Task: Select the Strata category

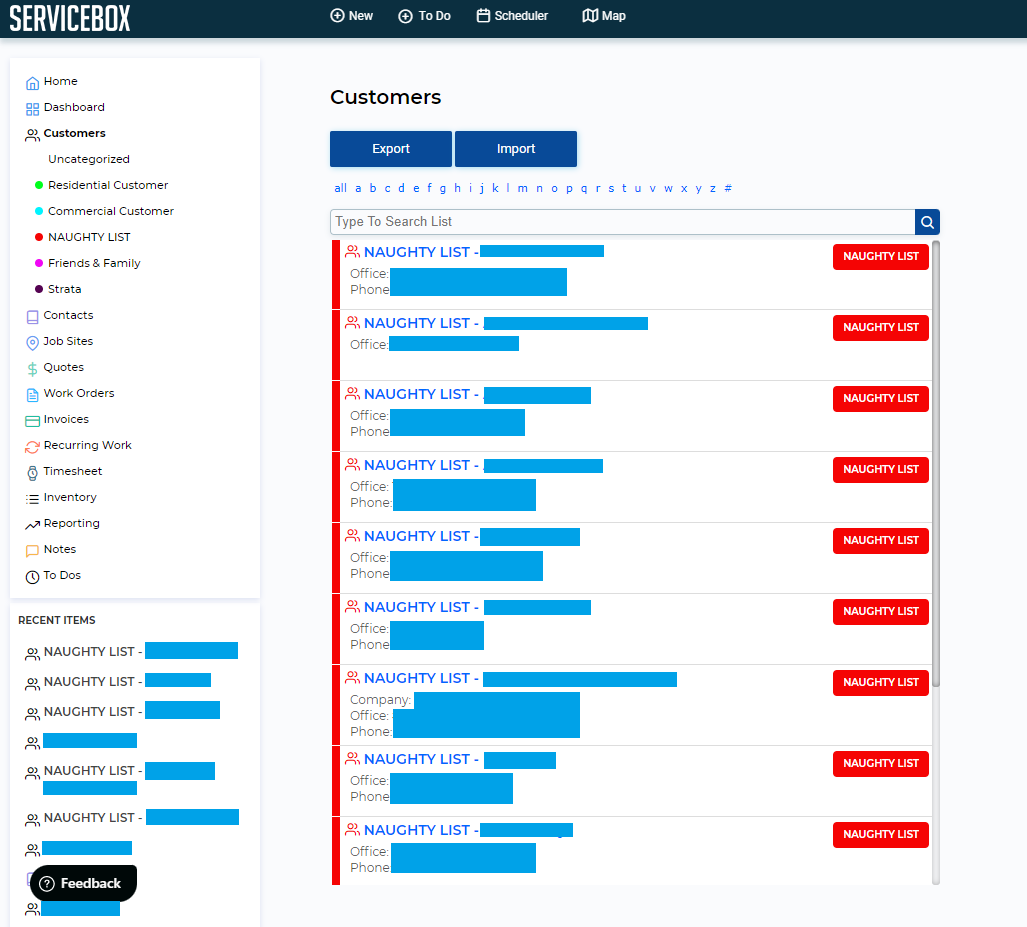Action: pos(64,289)
